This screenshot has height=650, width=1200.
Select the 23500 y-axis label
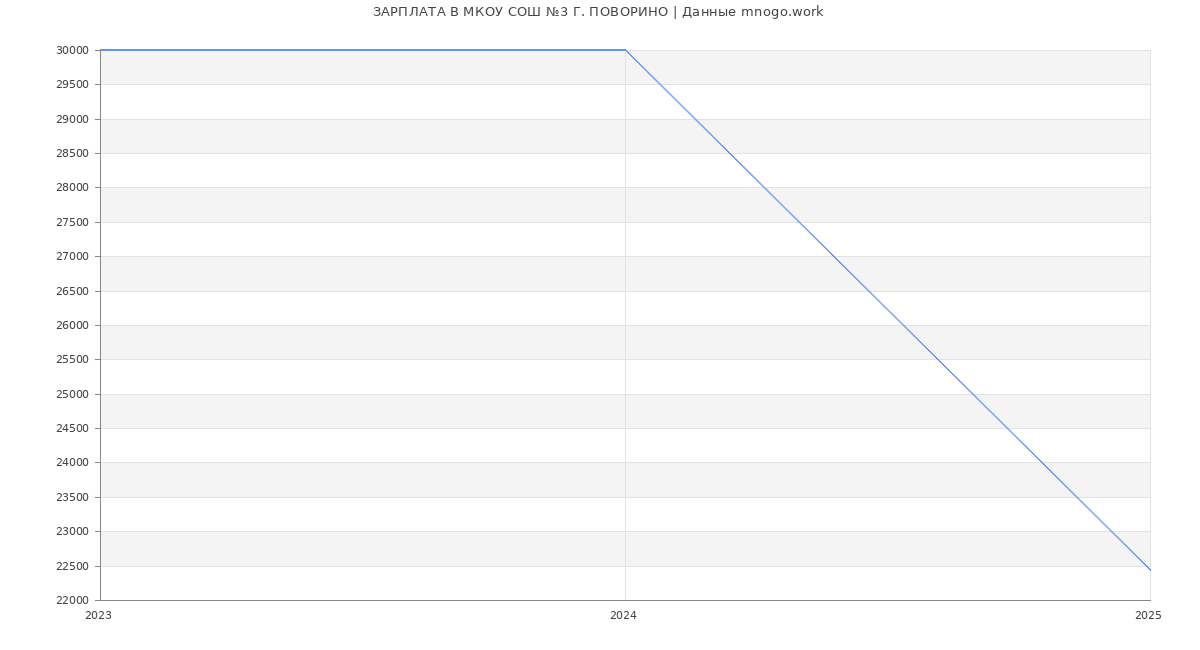coord(72,497)
